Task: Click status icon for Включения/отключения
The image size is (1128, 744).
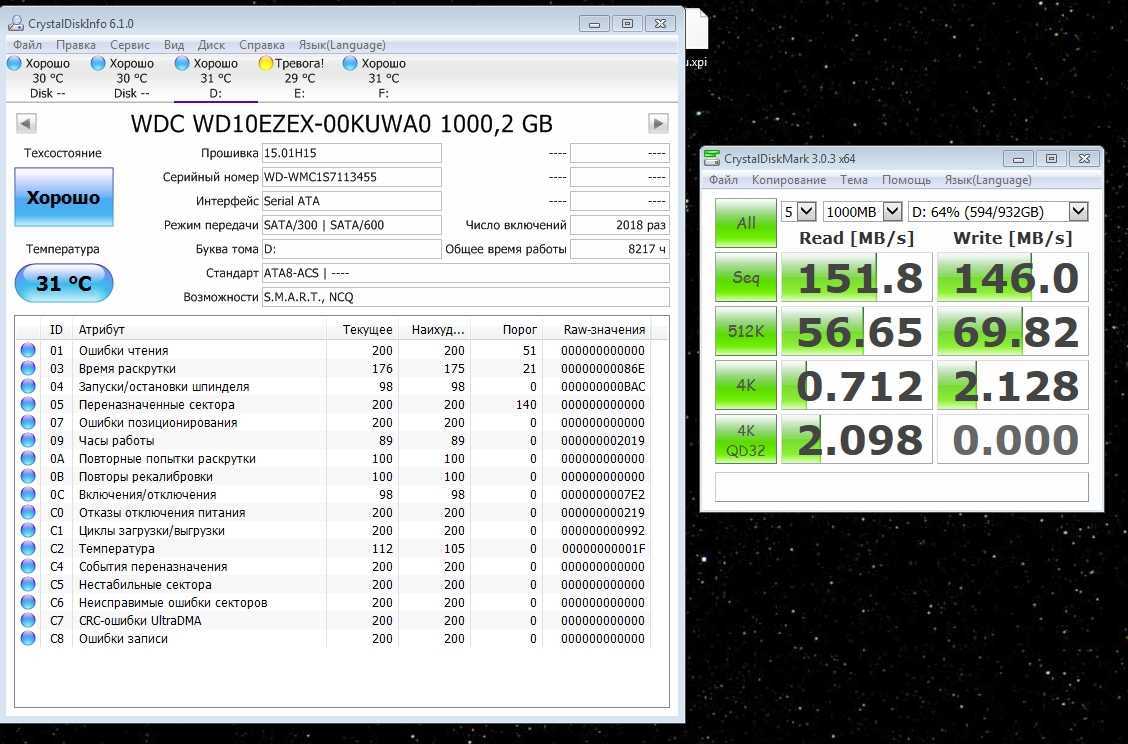Action: click(x=28, y=494)
